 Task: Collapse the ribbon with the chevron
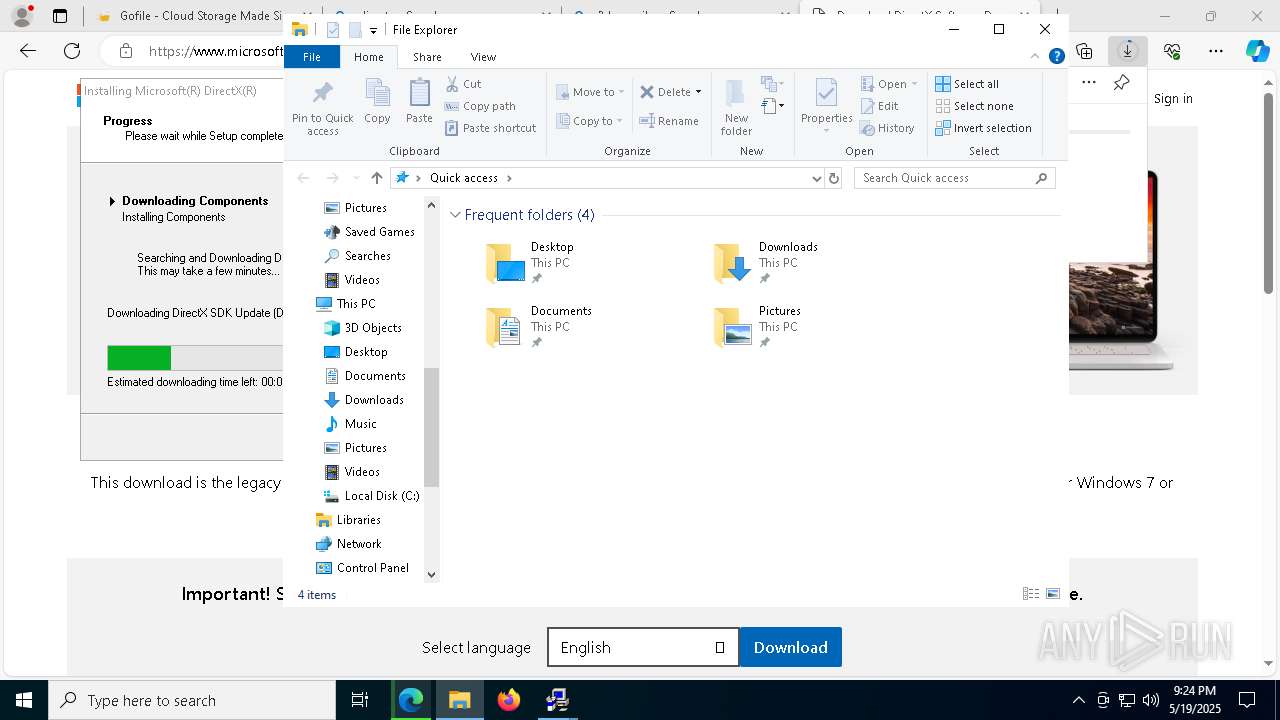(x=1035, y=57)
